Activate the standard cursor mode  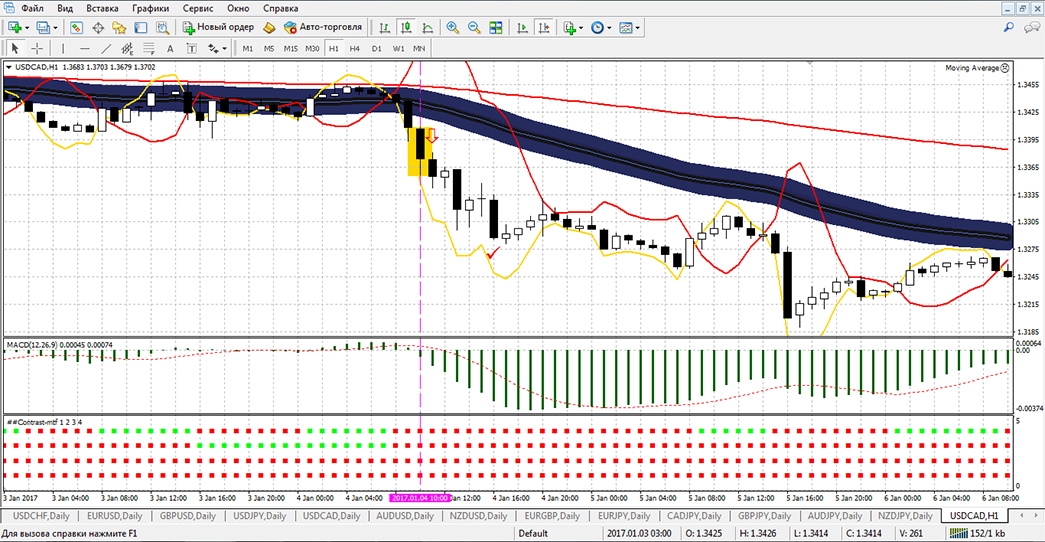click(x=15, y=48)
